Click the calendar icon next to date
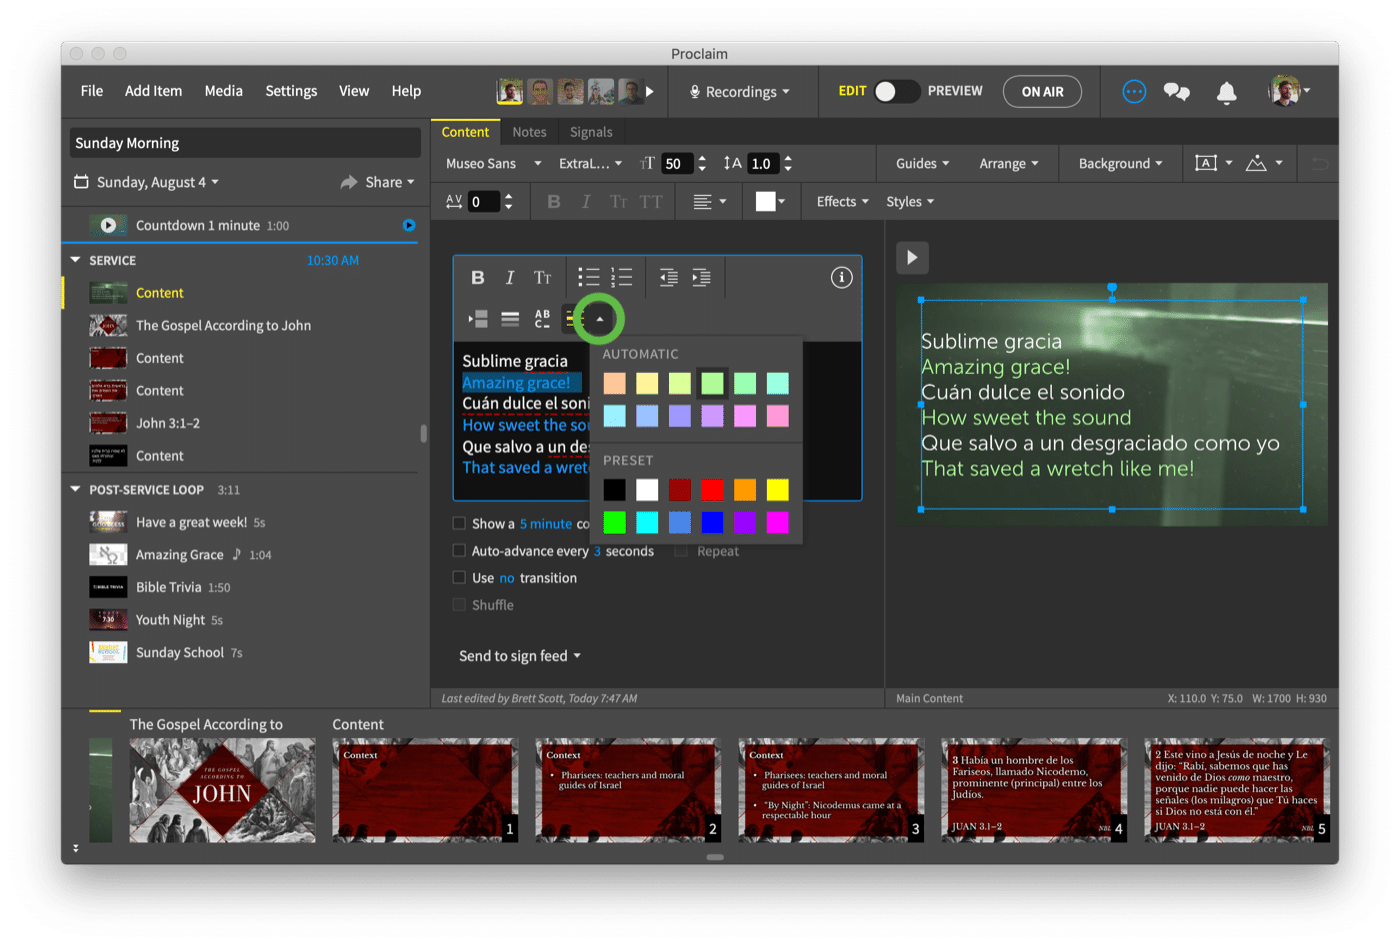The image size is (1400, 945). pyautogui.click(x=82, y=182)
